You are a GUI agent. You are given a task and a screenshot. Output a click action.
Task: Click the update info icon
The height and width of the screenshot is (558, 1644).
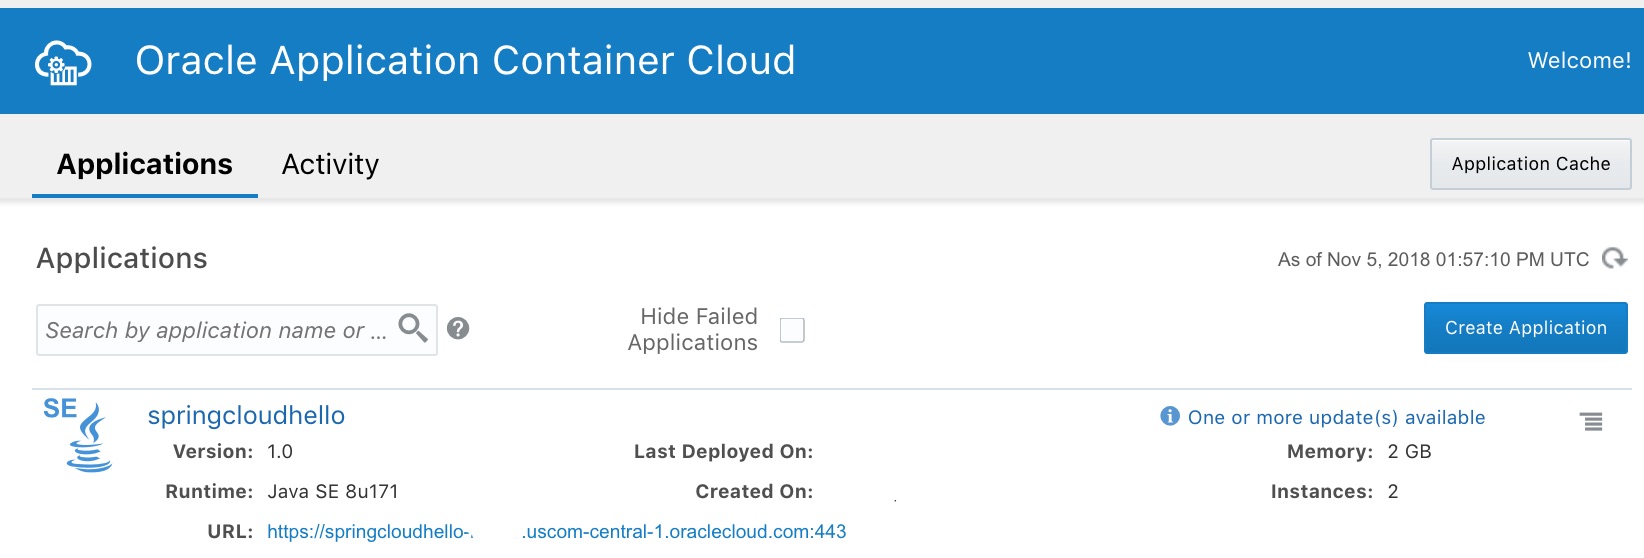[x=1169, y=416]
